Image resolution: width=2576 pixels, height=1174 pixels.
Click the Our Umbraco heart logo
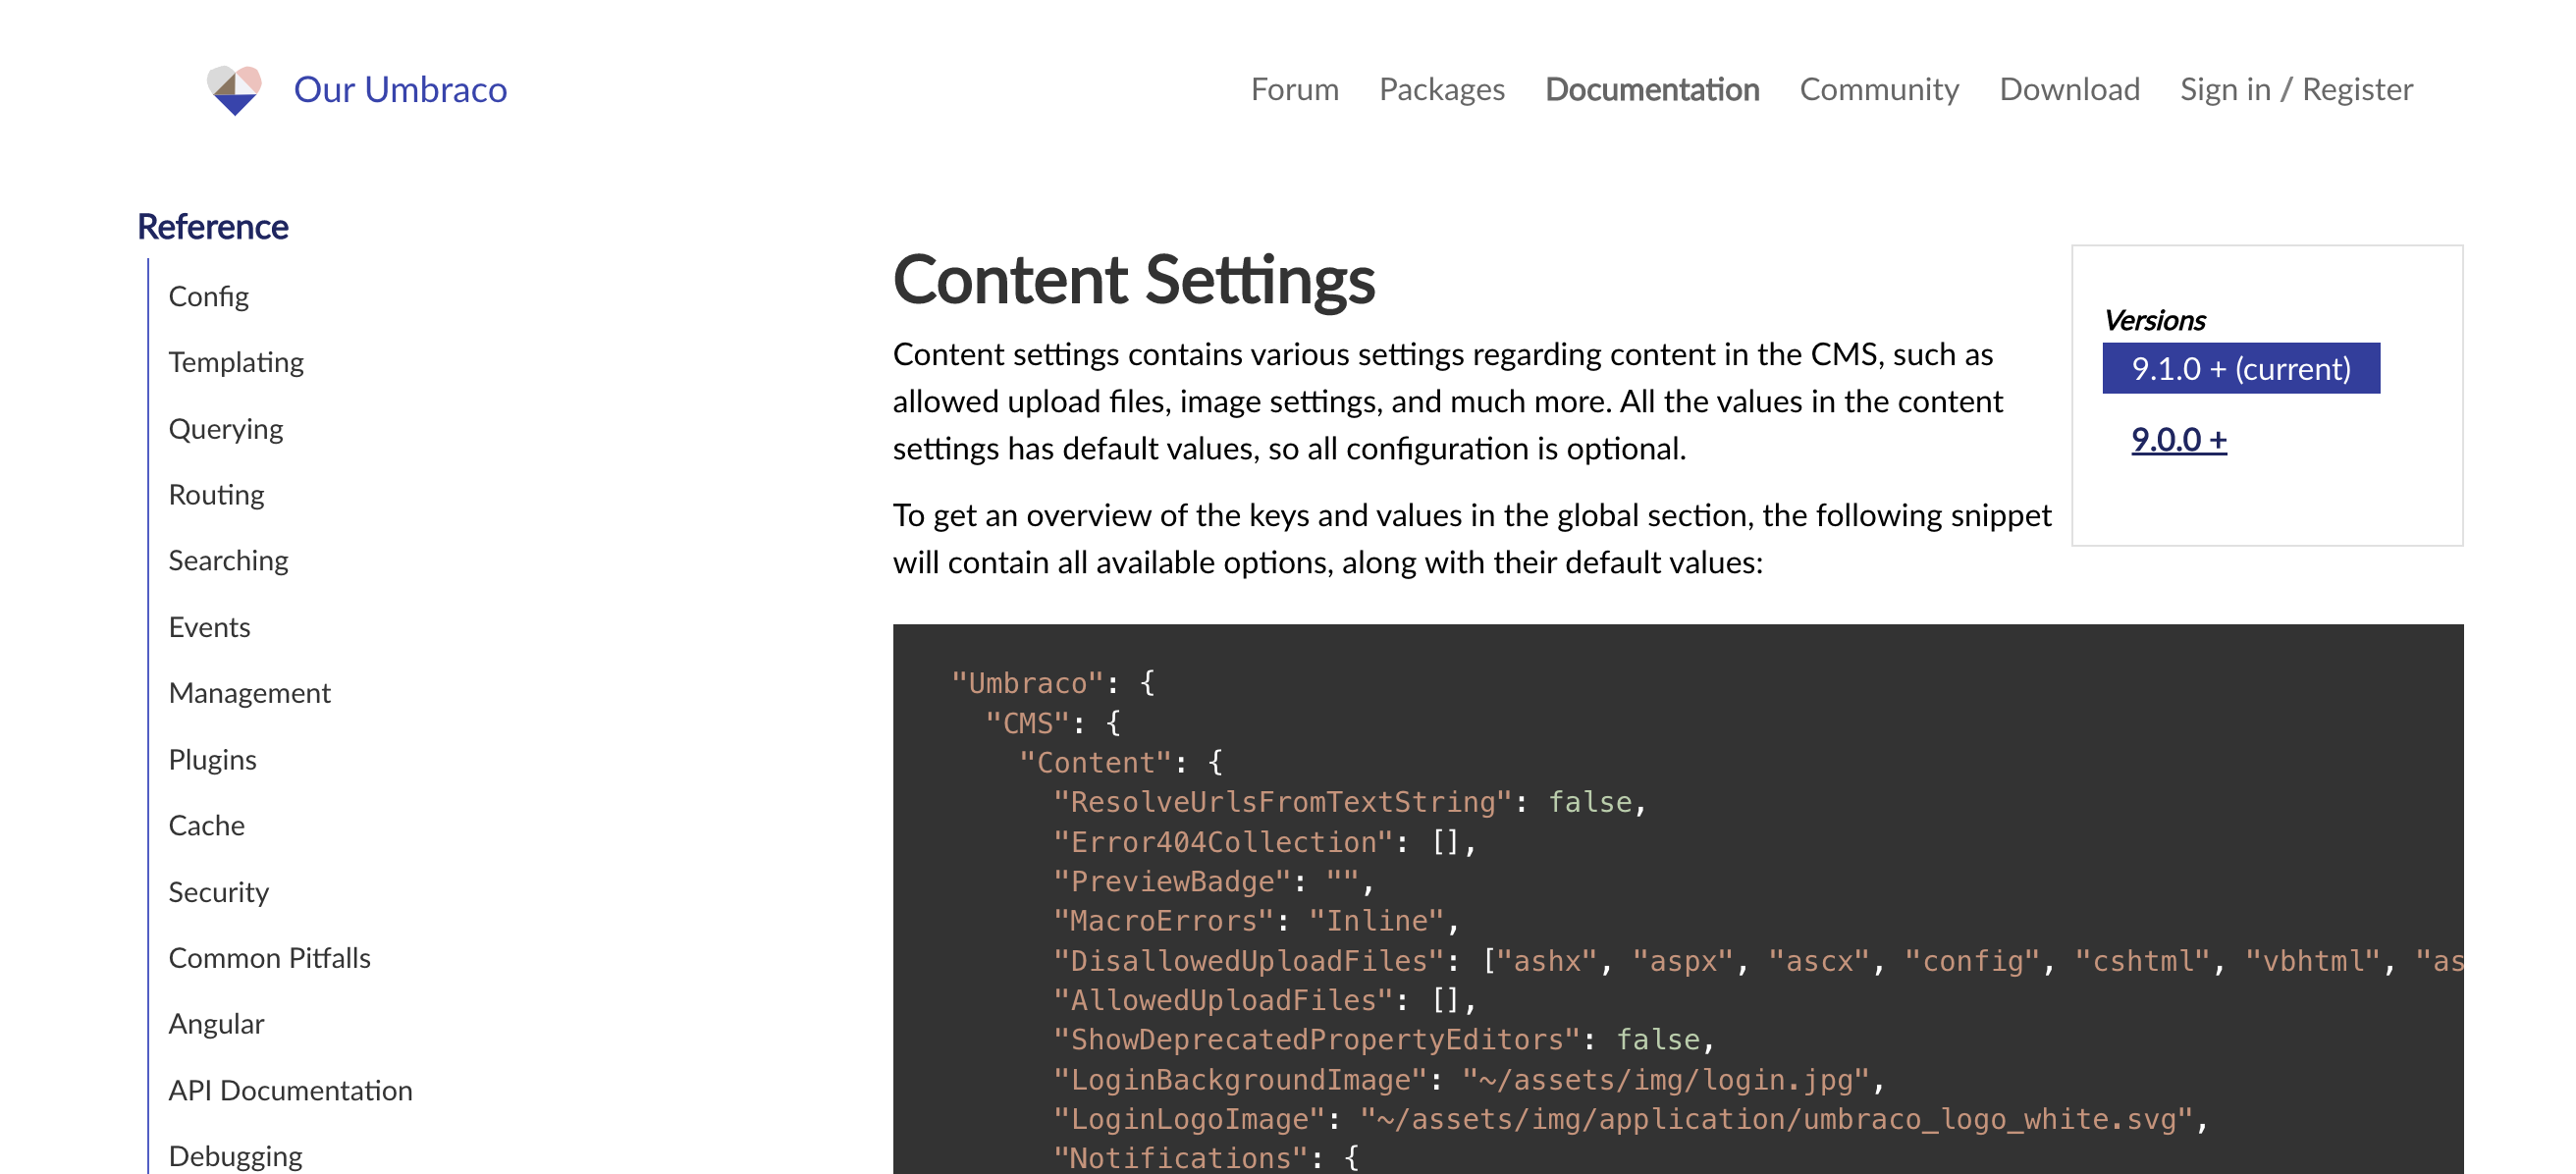(234, 89)
